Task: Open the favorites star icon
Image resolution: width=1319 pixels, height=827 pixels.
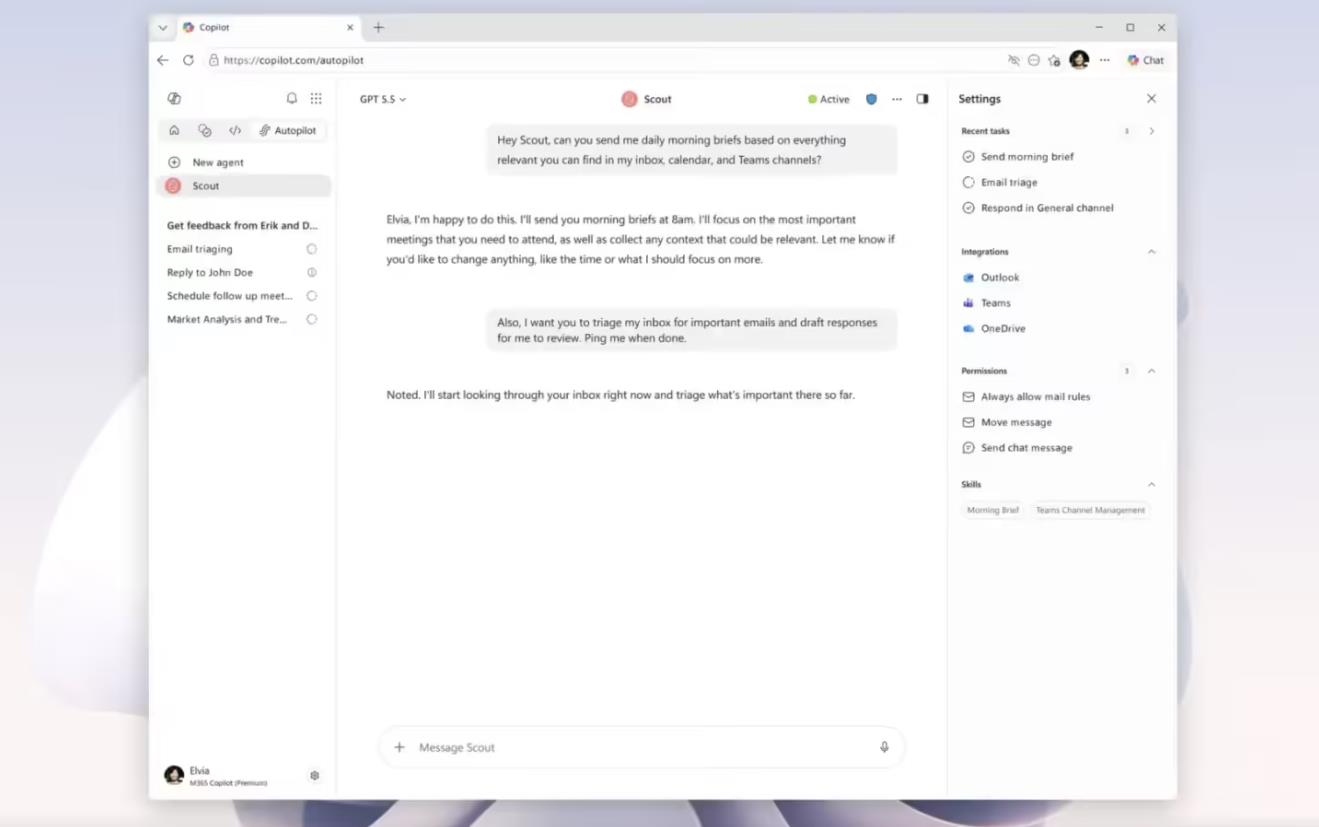Action: pos(1054,60)
